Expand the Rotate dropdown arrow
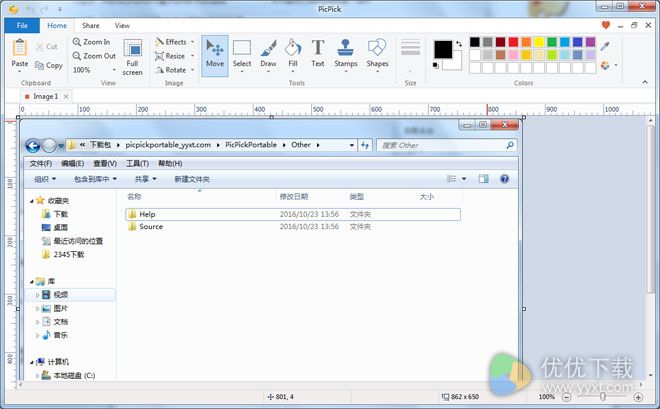 pyautogui.click(x=192, y=70)
